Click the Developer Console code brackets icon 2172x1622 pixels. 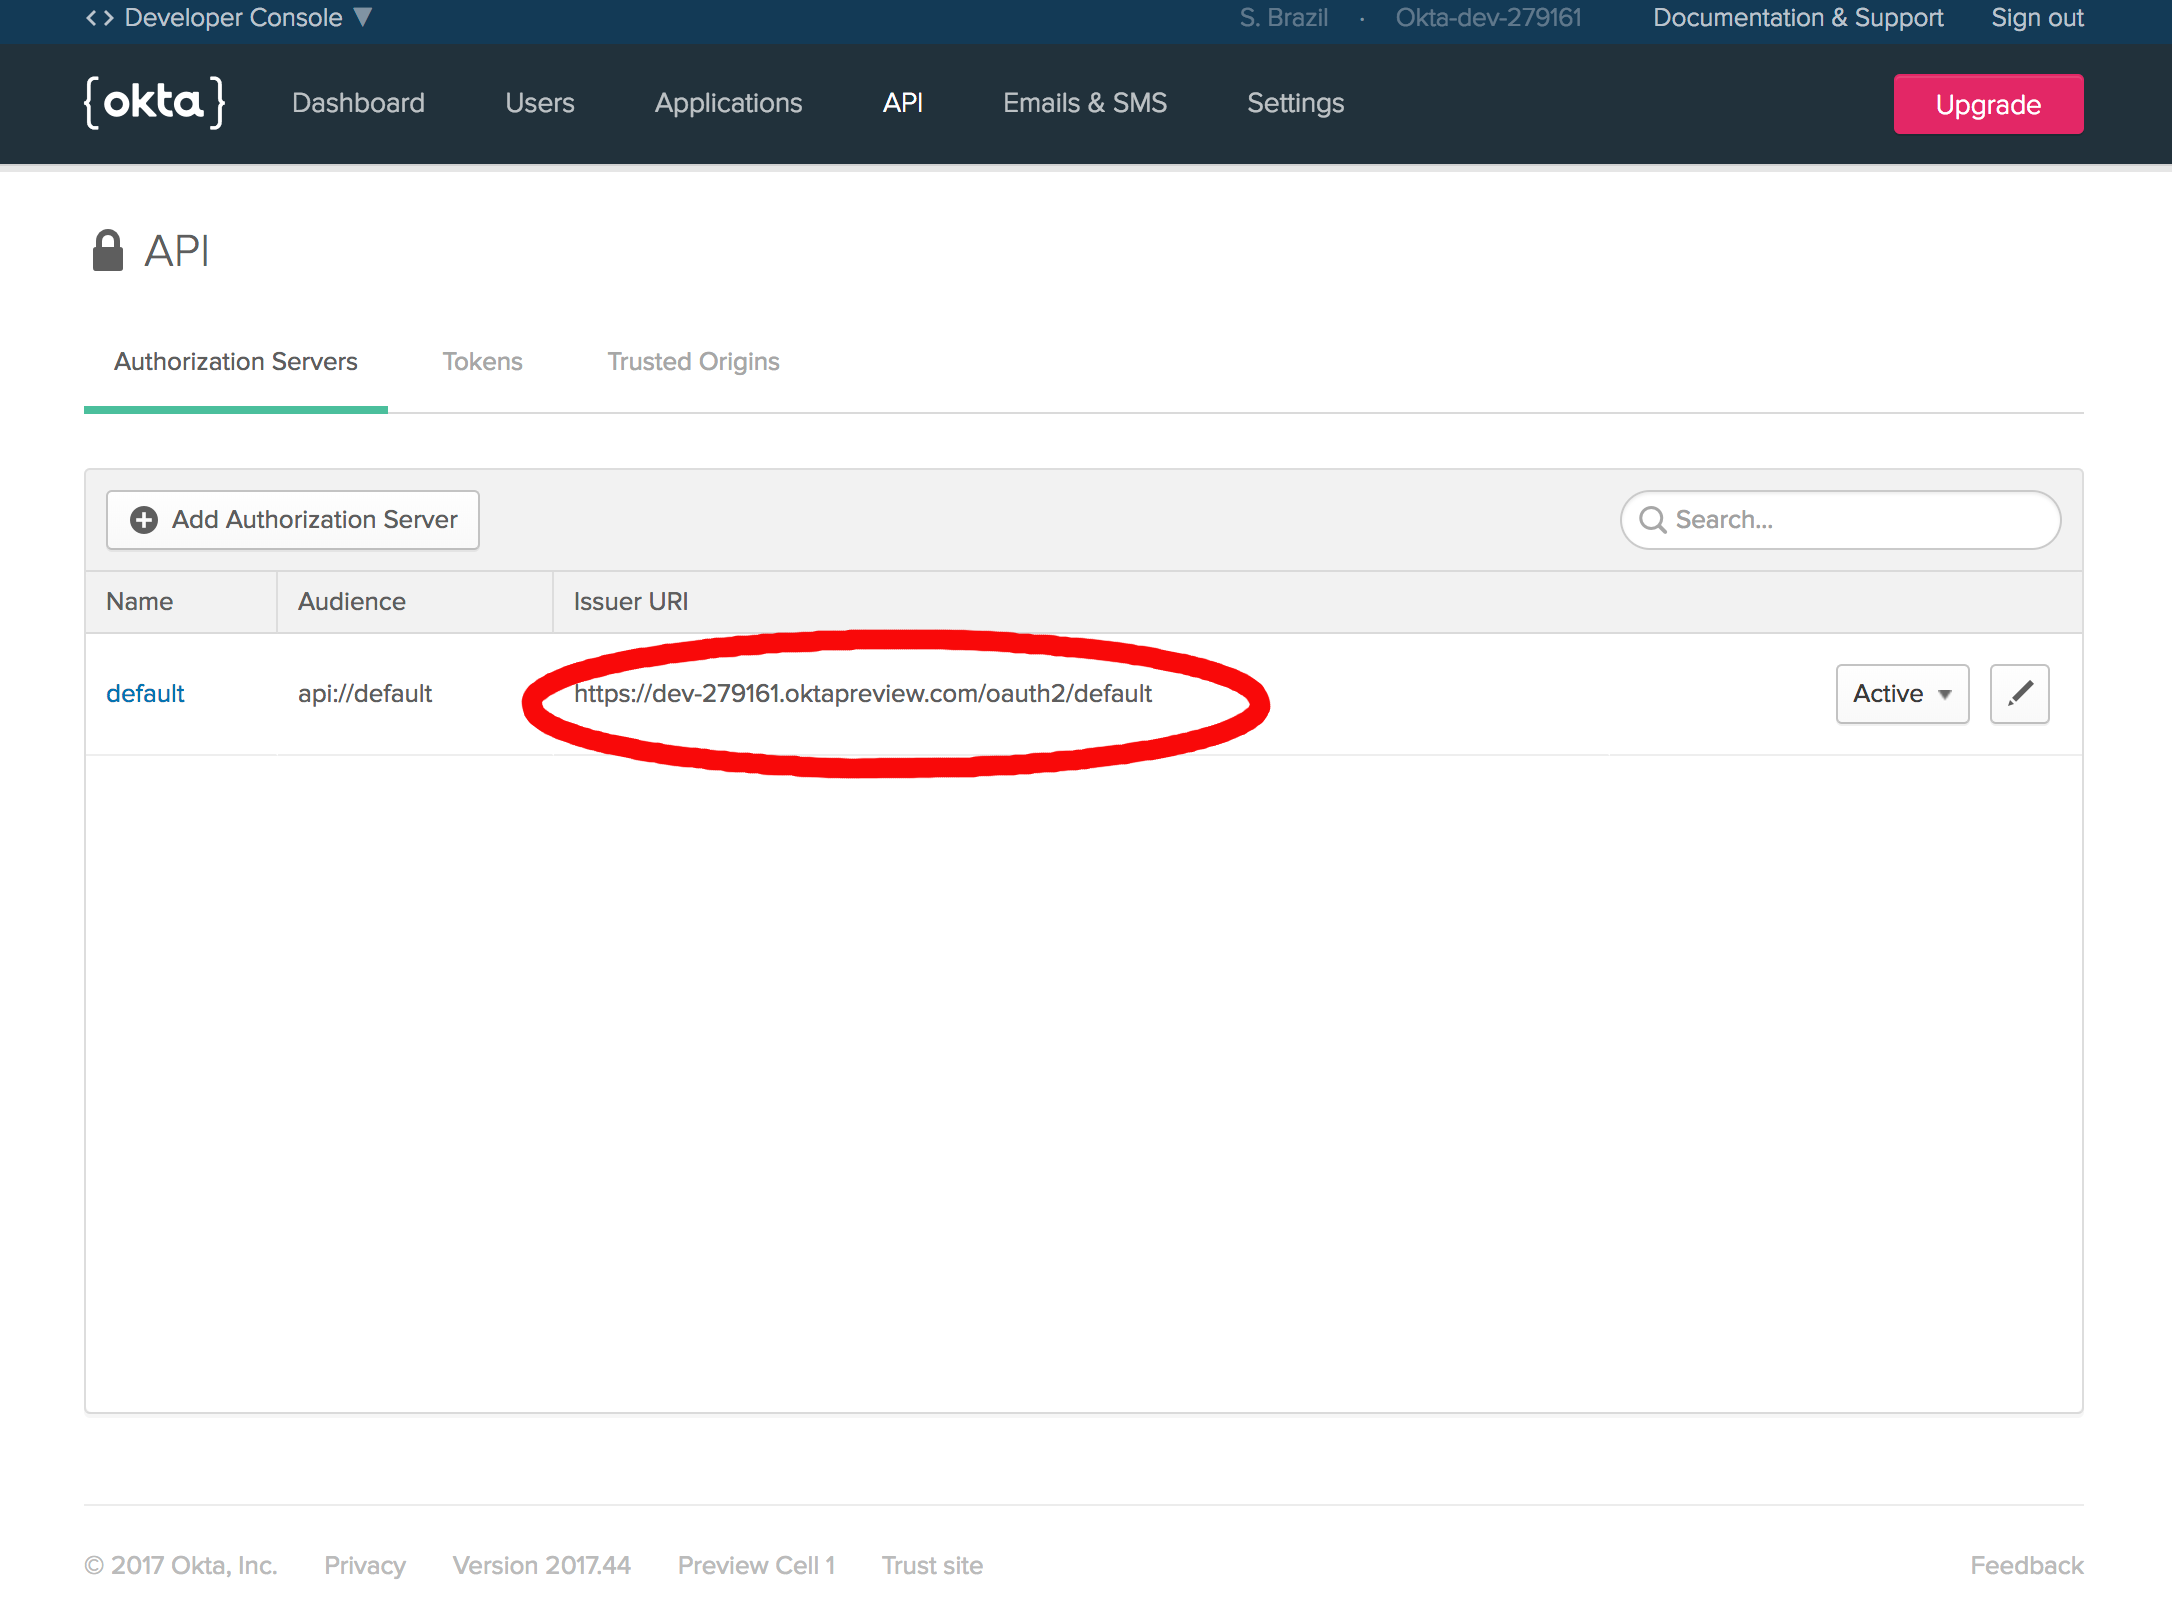99,18
